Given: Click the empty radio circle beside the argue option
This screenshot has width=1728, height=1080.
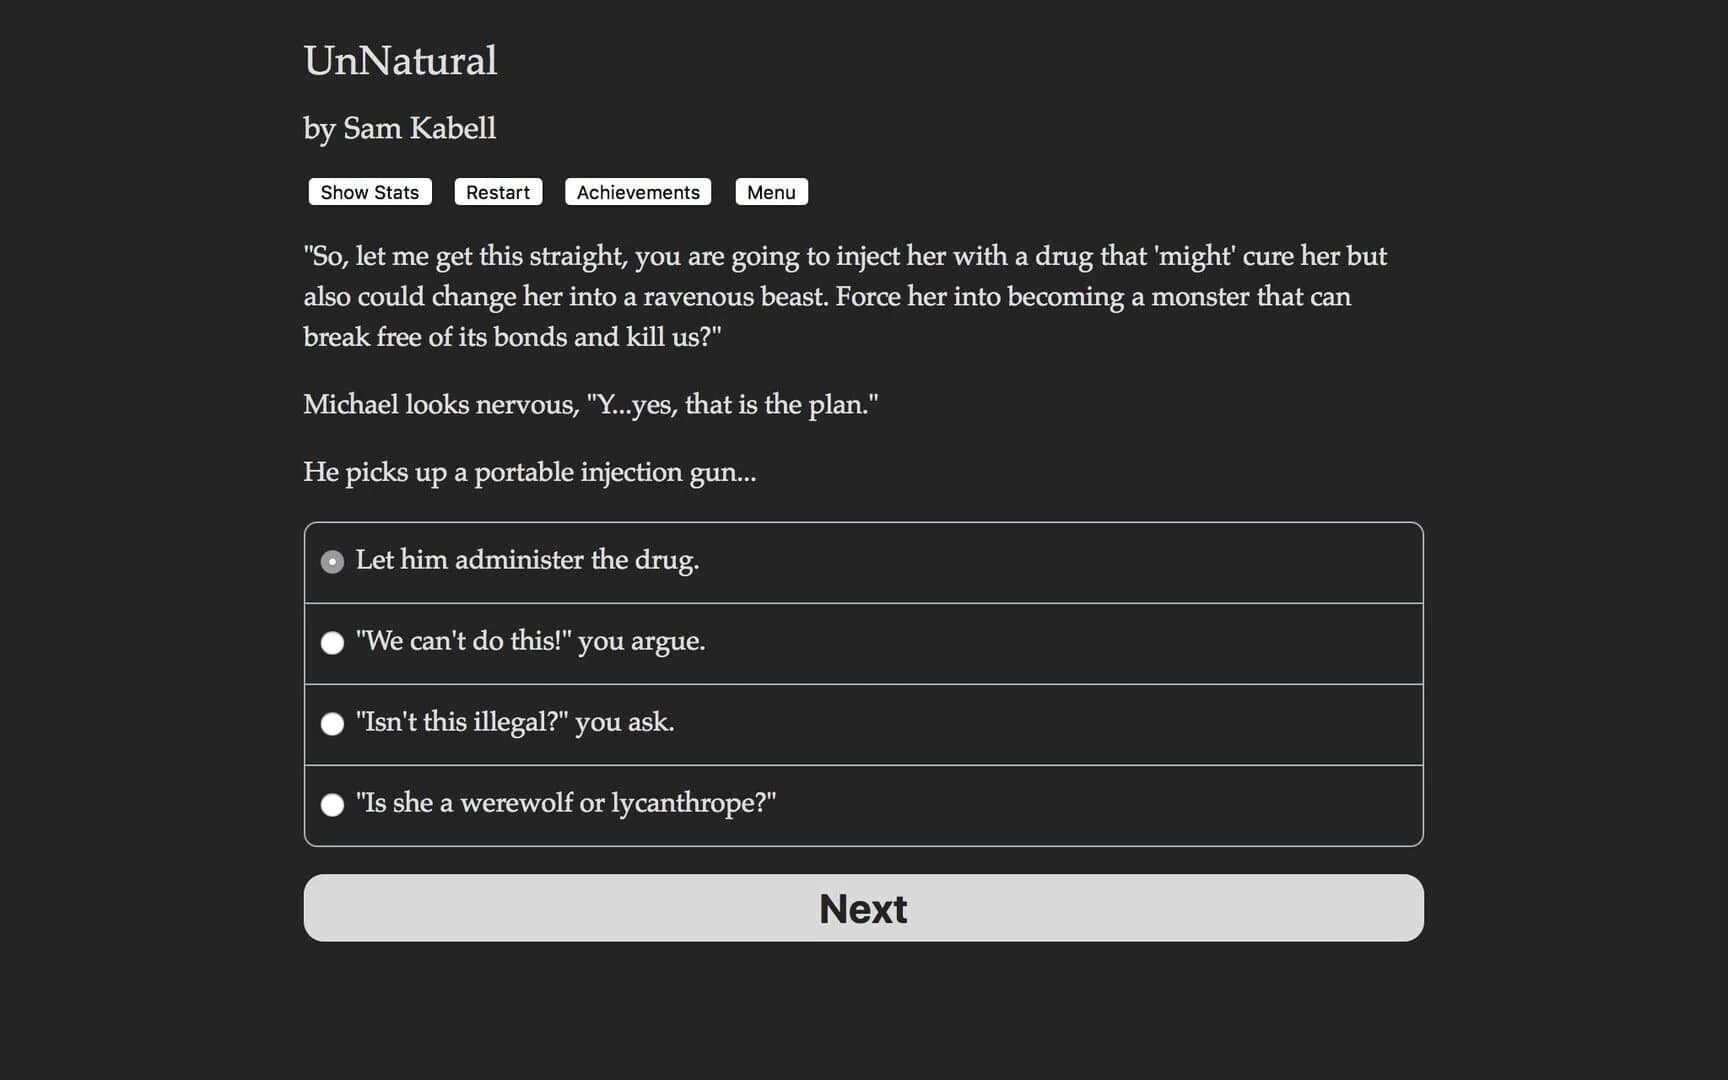Looking at the screenshot, I should (x=332, y=643).
